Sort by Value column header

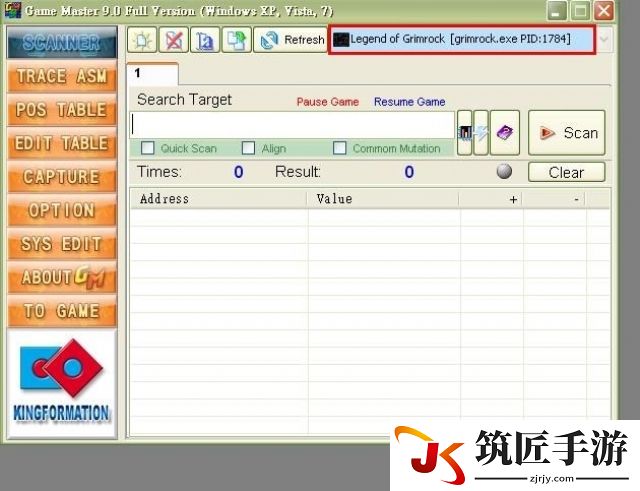click(x=383, y=199)
